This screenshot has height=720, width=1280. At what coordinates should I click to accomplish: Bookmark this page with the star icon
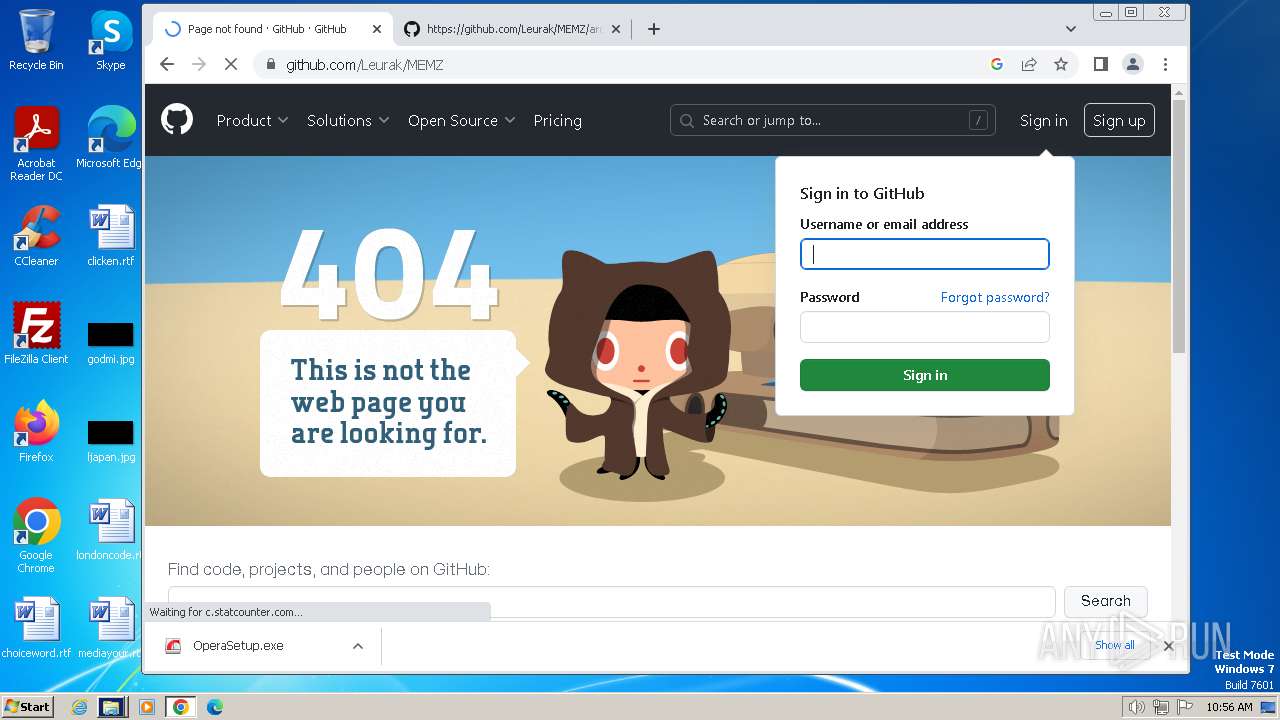pyautogui.click(x=1061, y=64)
